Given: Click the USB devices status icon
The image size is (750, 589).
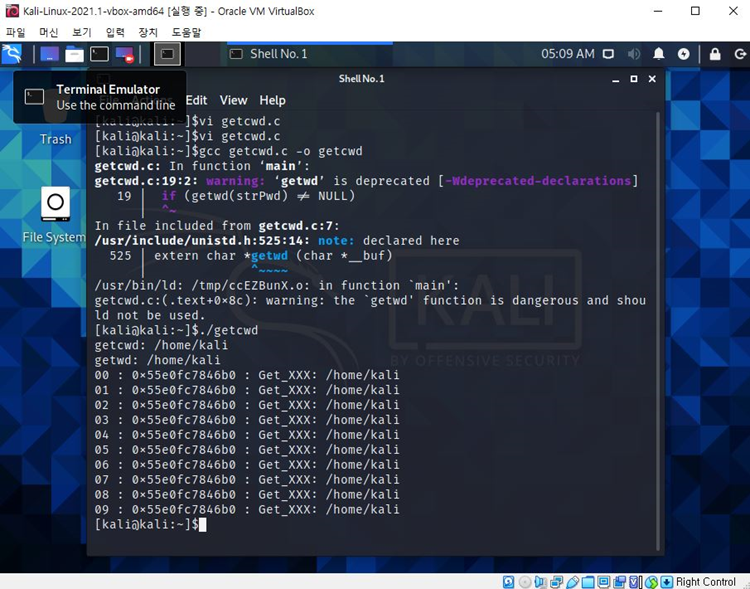Looking at the screenshot, I should (x=572, y=582).
